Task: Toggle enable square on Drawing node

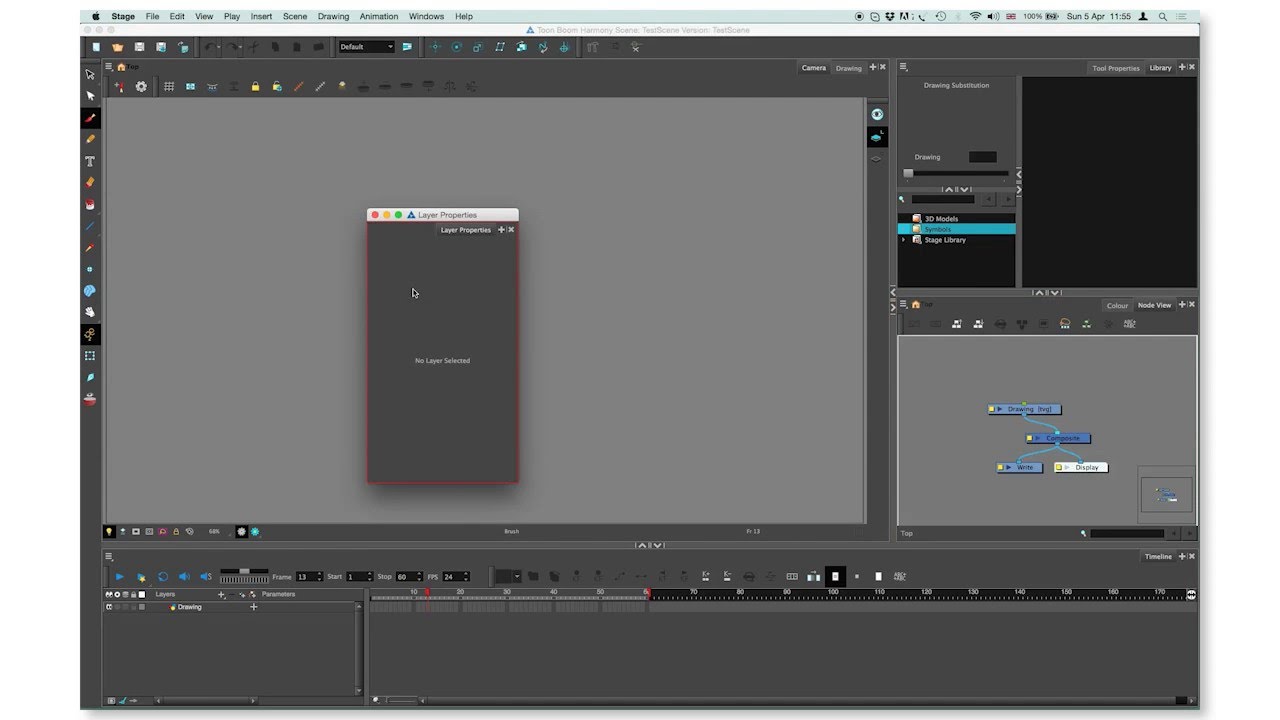Action: (x=991, y=409)
